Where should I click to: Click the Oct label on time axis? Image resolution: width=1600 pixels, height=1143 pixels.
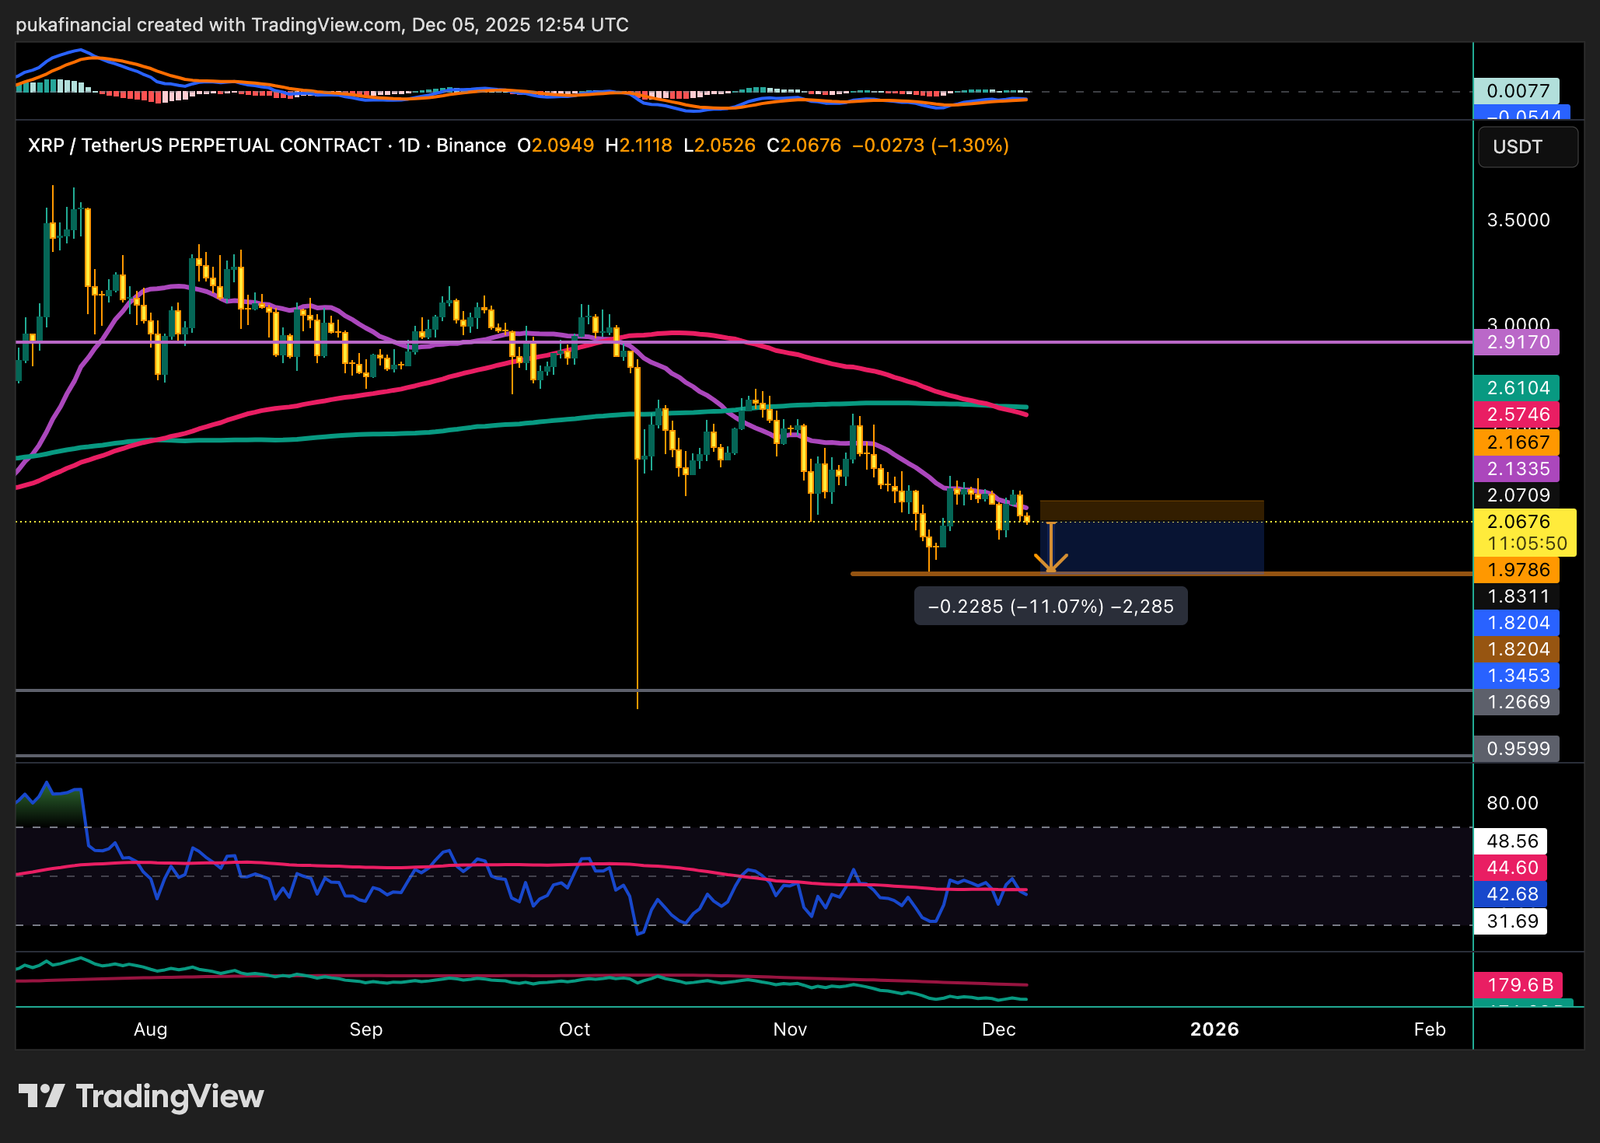pos(574,1029)
